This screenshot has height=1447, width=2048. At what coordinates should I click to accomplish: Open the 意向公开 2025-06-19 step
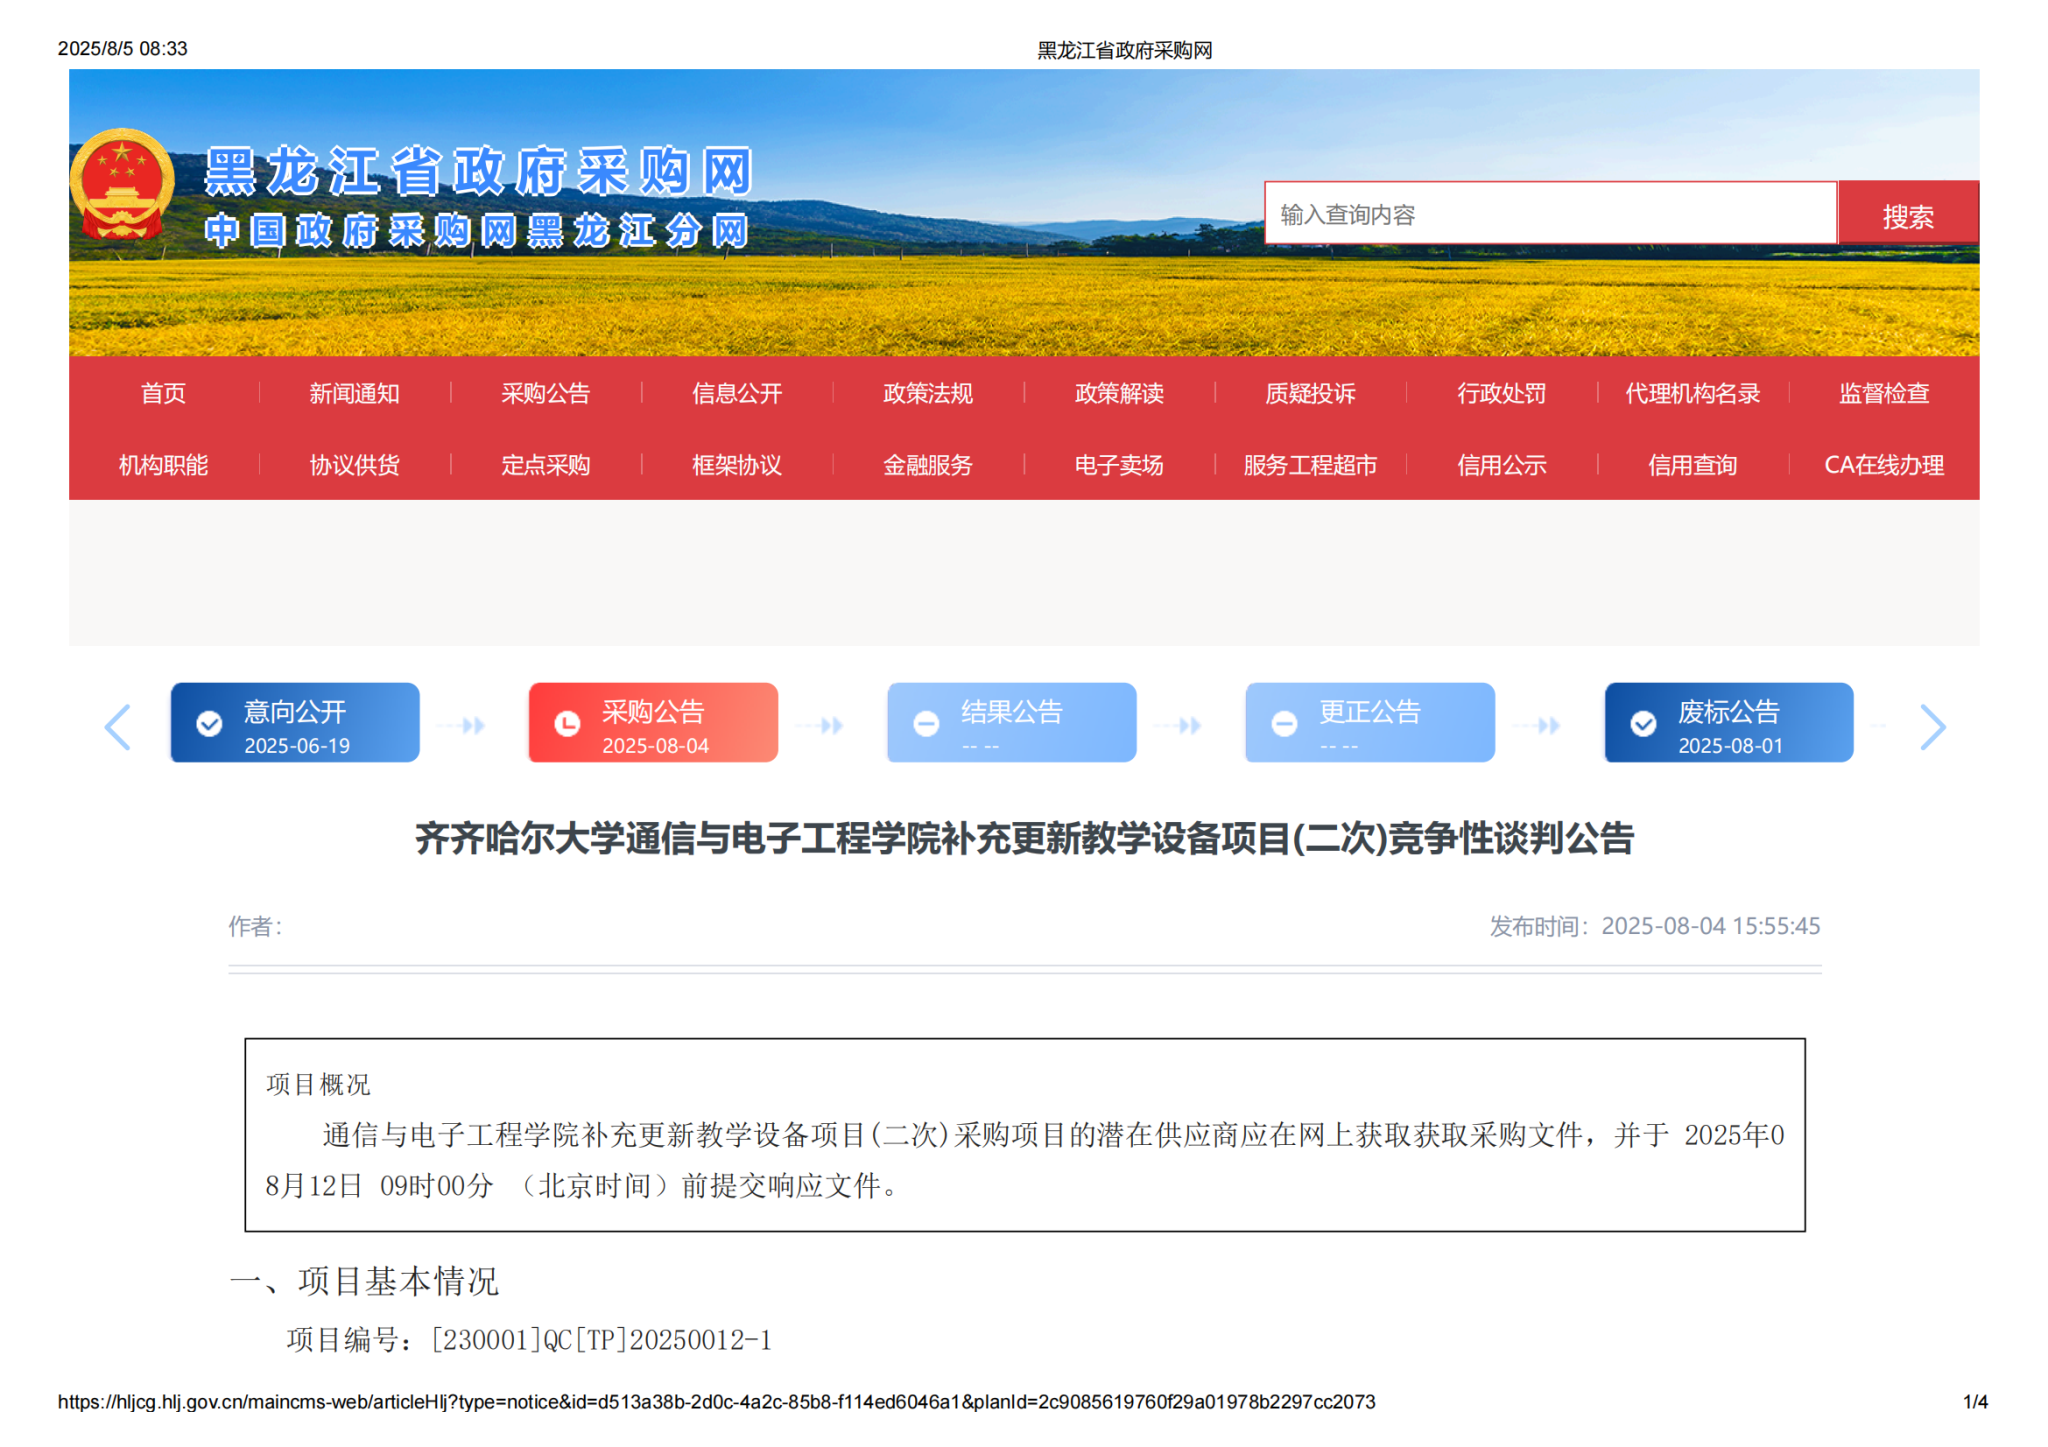click(x=296, y=724)
